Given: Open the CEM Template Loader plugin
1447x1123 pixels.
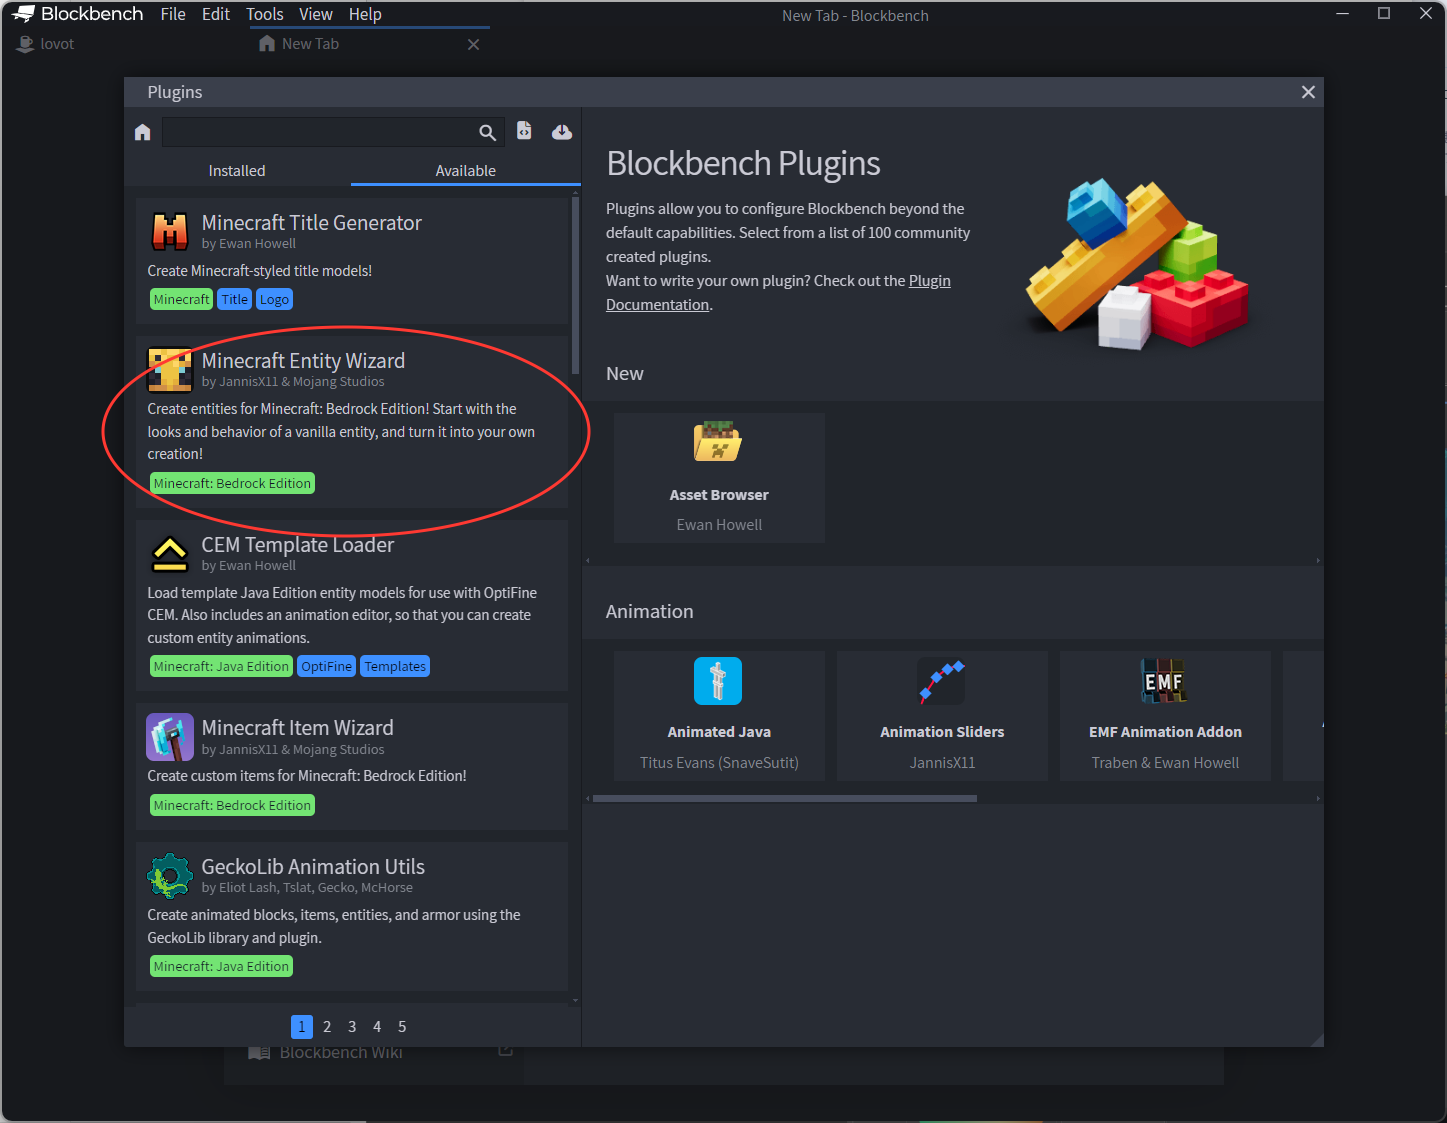Looking at the screenshot, I should (352, 605).
